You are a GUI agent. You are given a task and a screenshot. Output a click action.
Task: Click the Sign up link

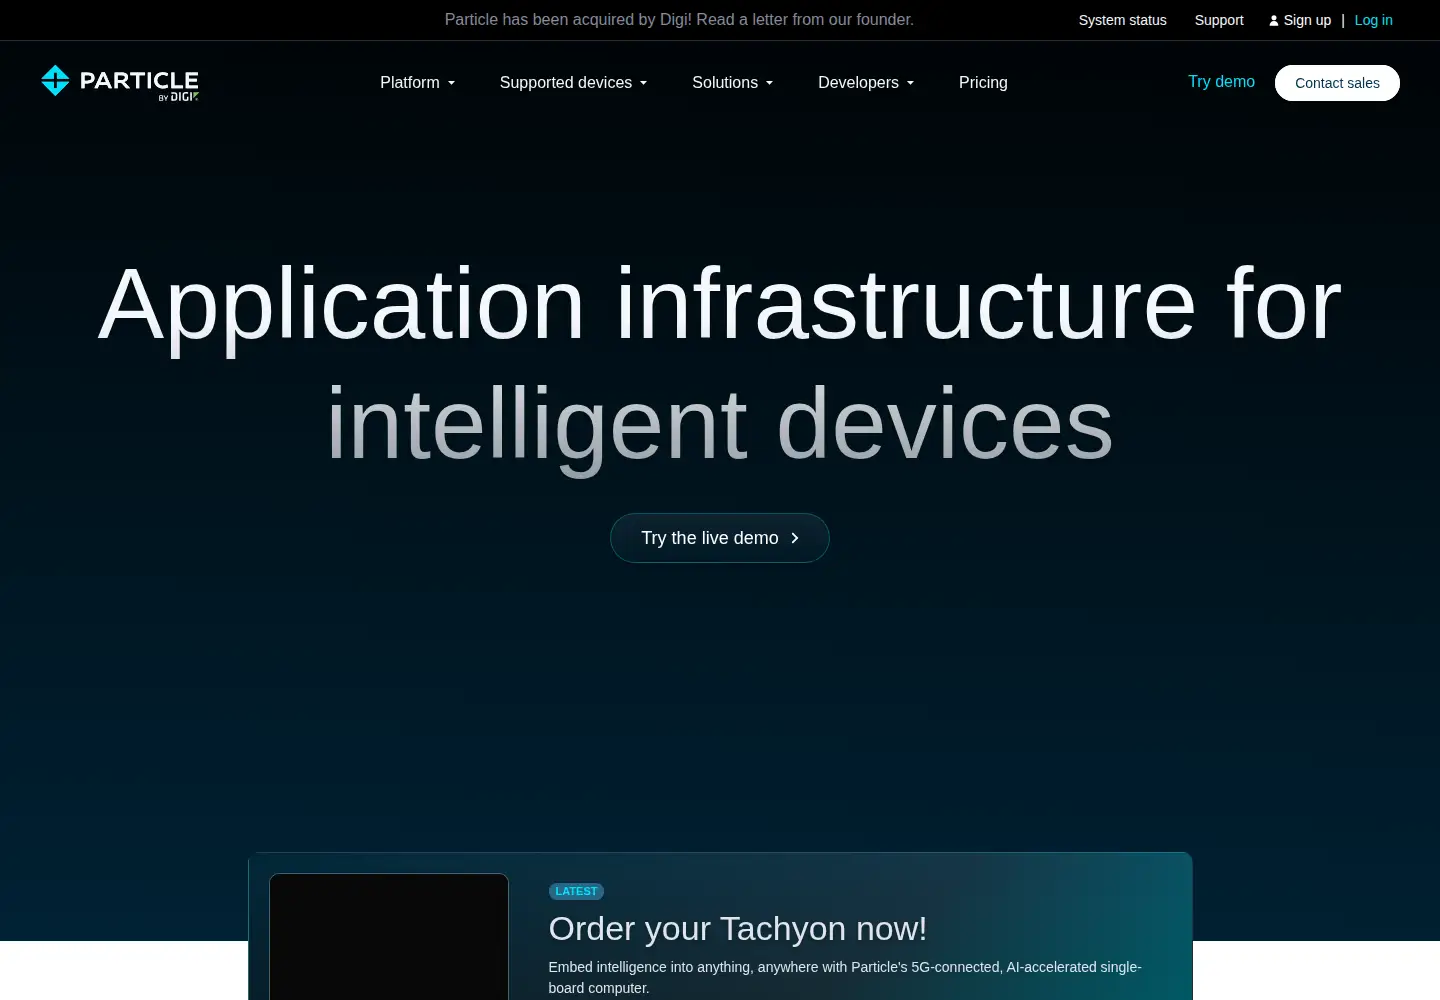pyautogui.click(x=1307, y=20)
